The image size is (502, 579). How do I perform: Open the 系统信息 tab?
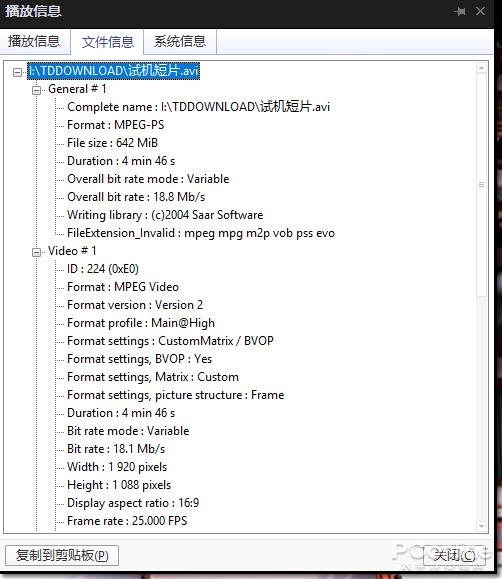pyautogui.click(x=180, y=41)
